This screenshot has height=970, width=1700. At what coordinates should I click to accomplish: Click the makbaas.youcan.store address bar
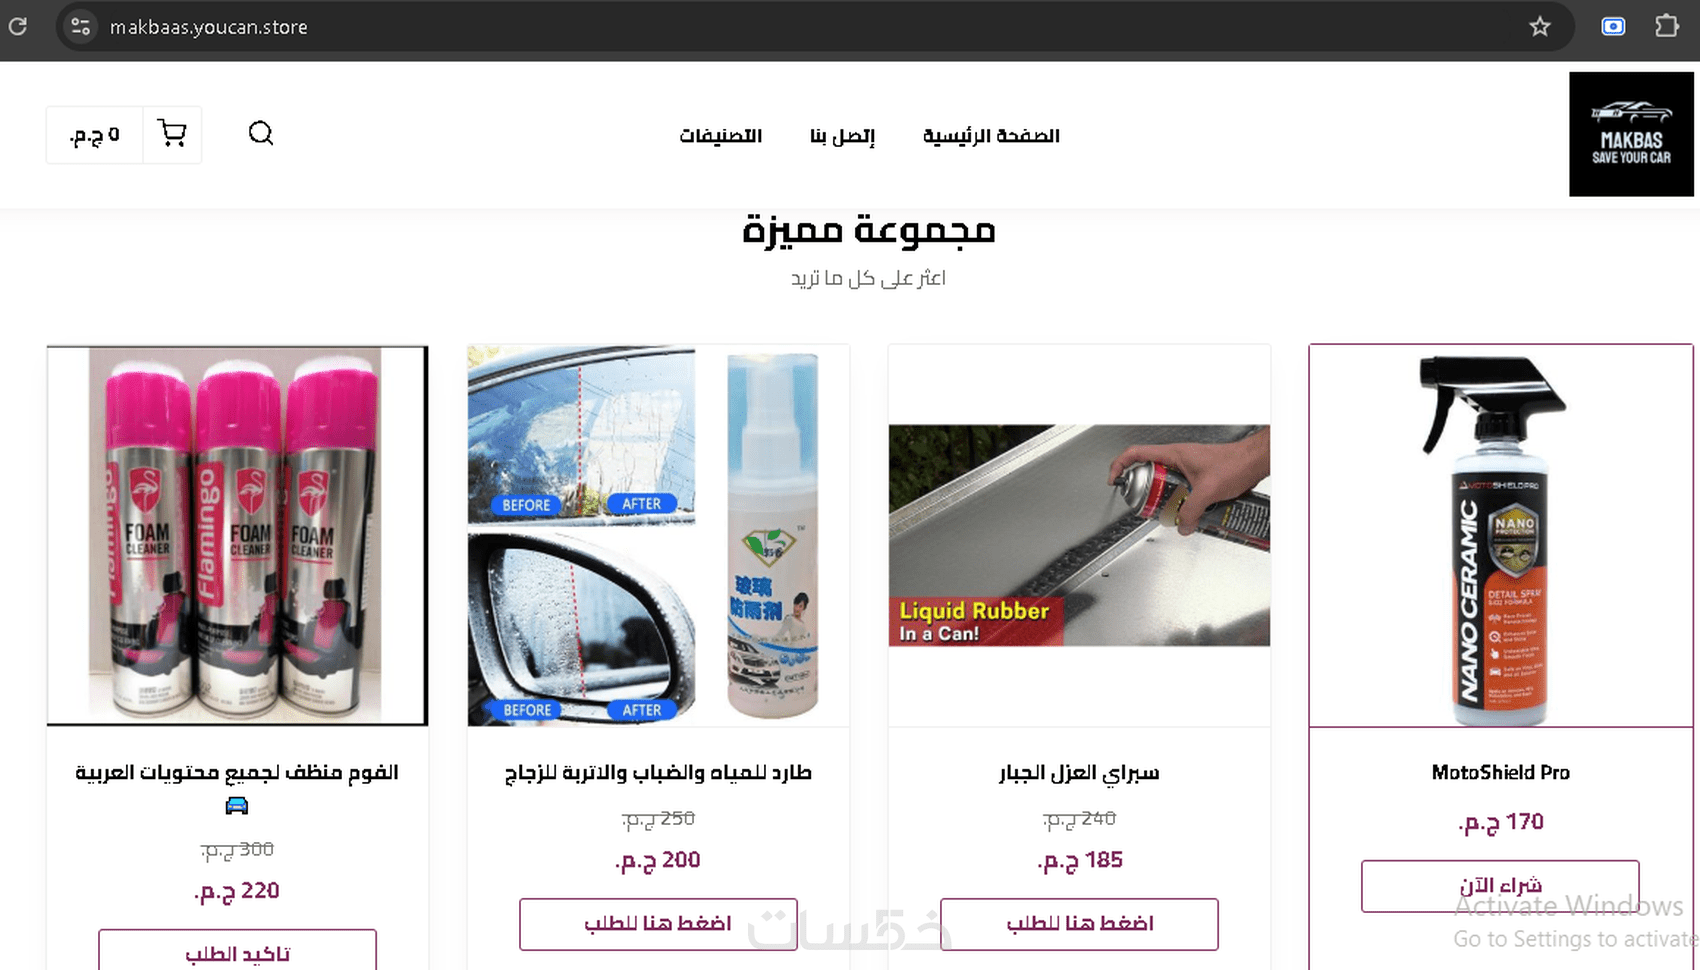(x=800, y=27)
